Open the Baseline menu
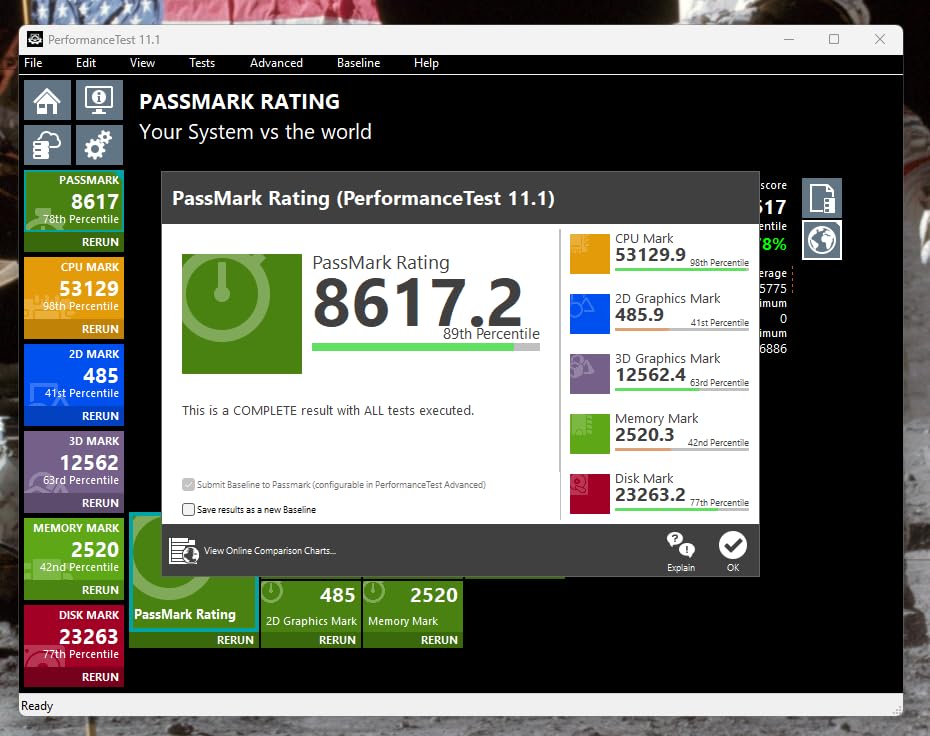Viewport: 930px width, 736px height. coord(358,63)
